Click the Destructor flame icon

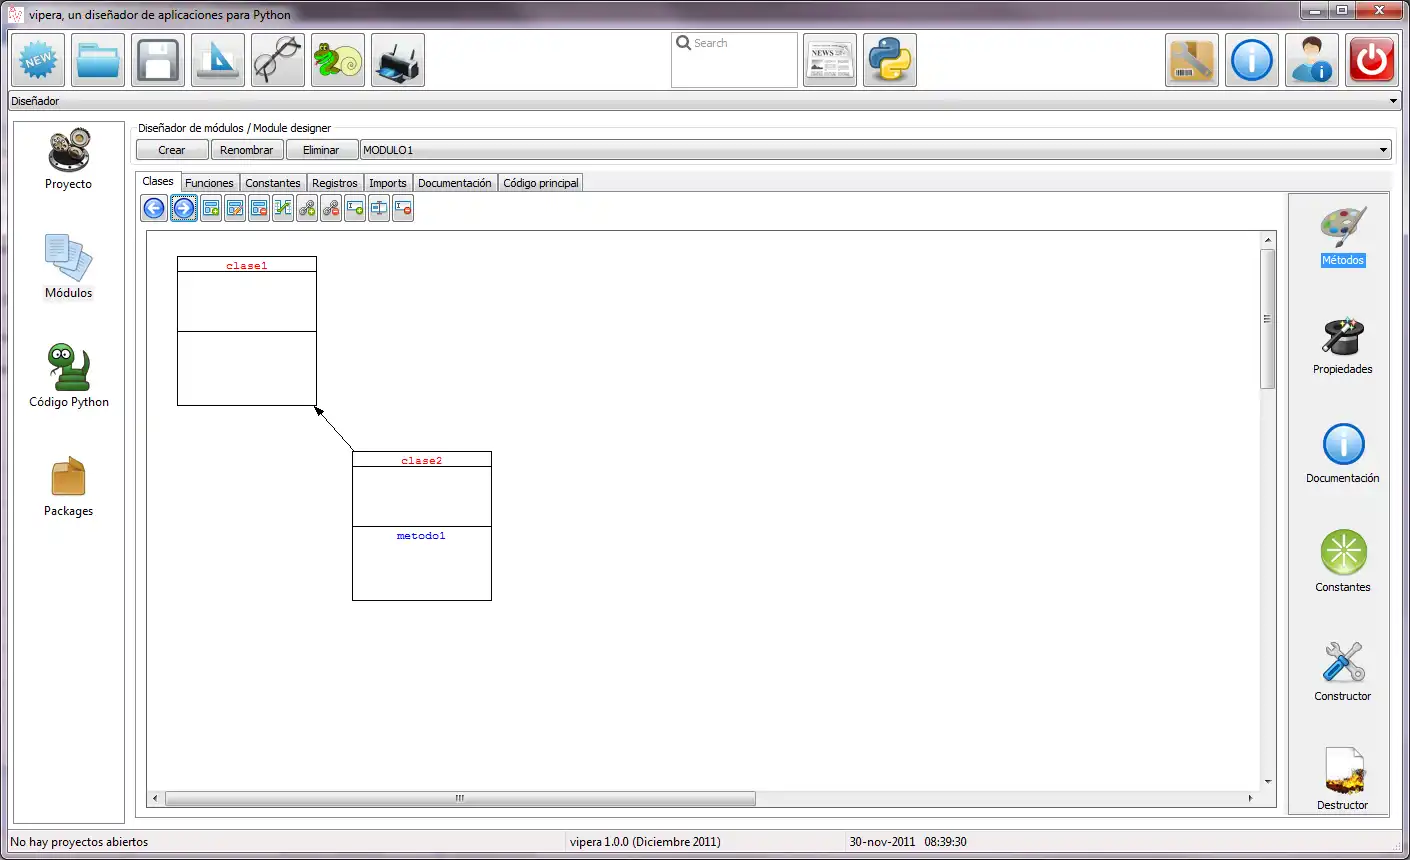click(x=1342, y=772)
